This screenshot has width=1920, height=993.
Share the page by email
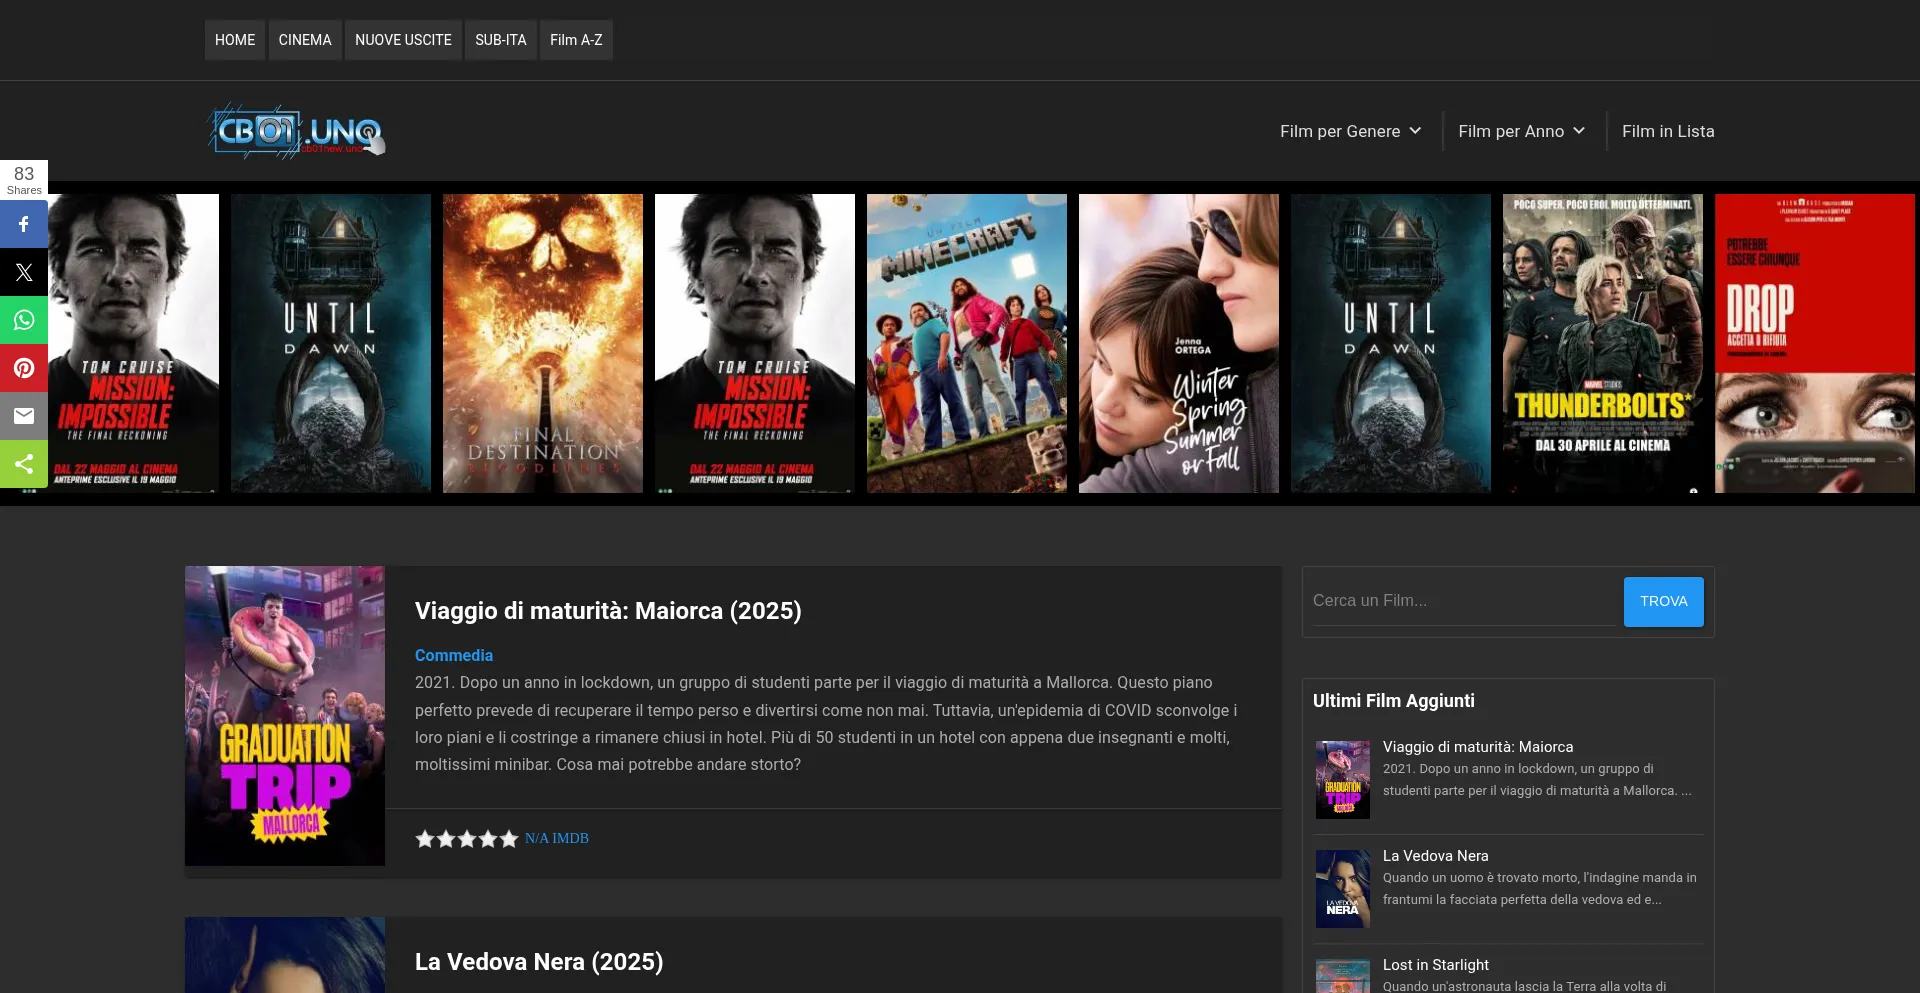(x=24, y=416)
